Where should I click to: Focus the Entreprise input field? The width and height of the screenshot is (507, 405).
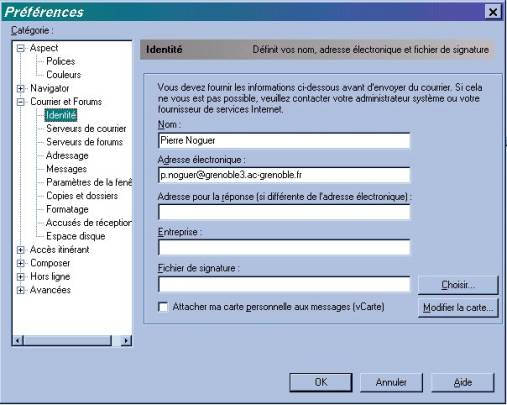[284, 248]
